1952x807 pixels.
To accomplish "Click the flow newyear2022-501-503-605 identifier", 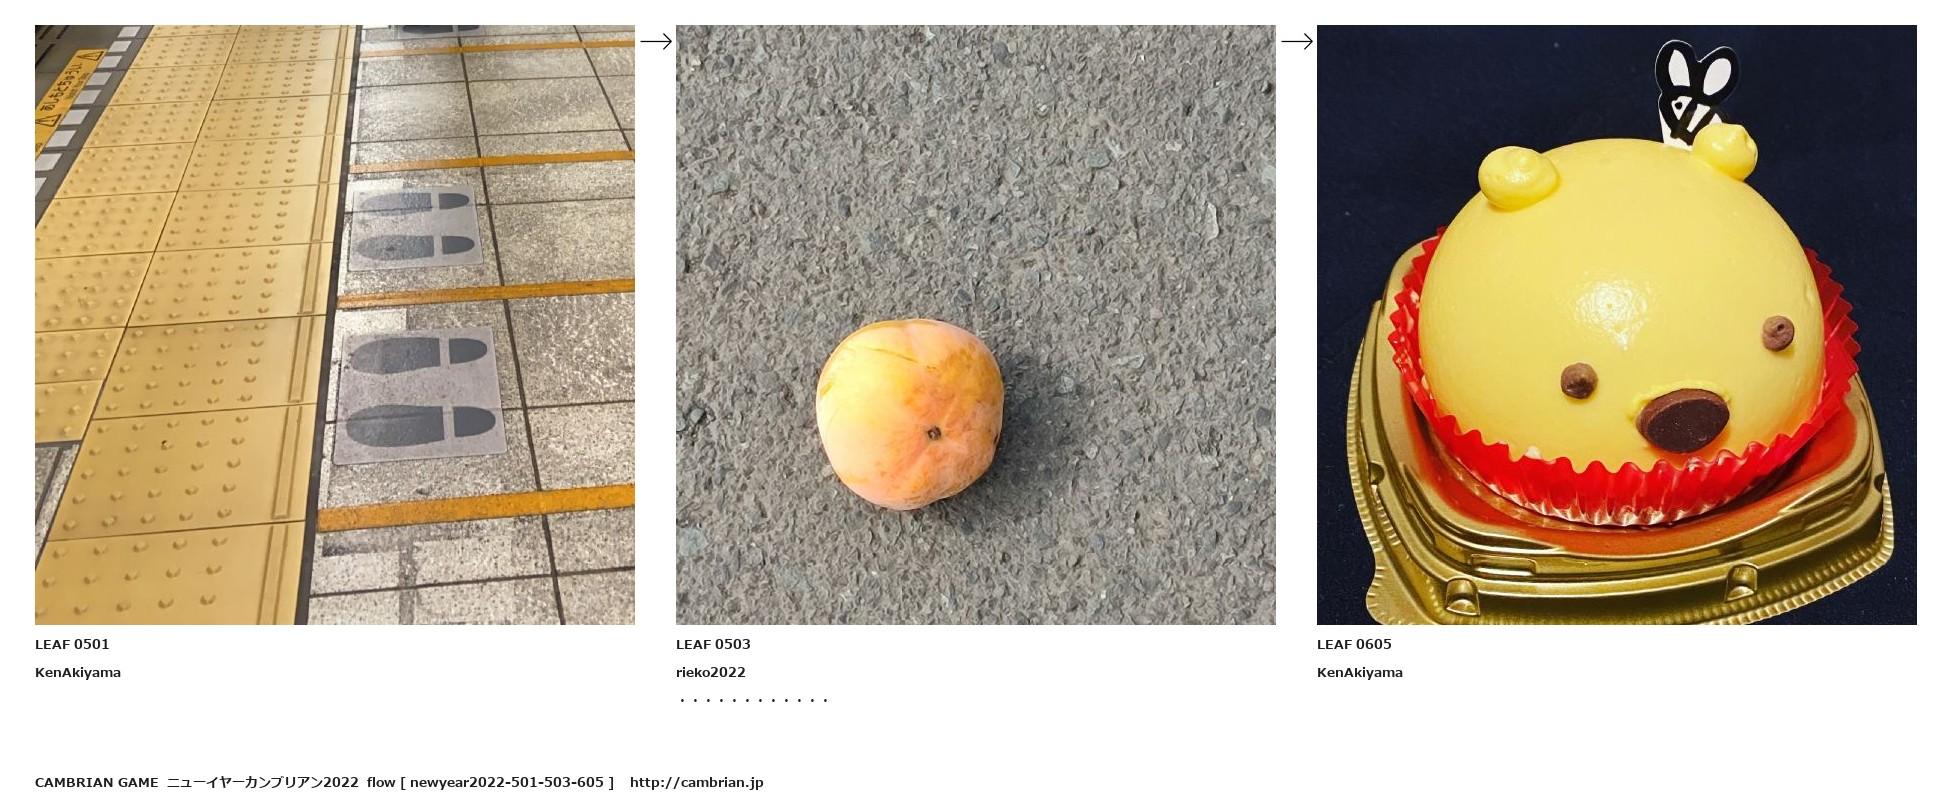I will point(490,782).
